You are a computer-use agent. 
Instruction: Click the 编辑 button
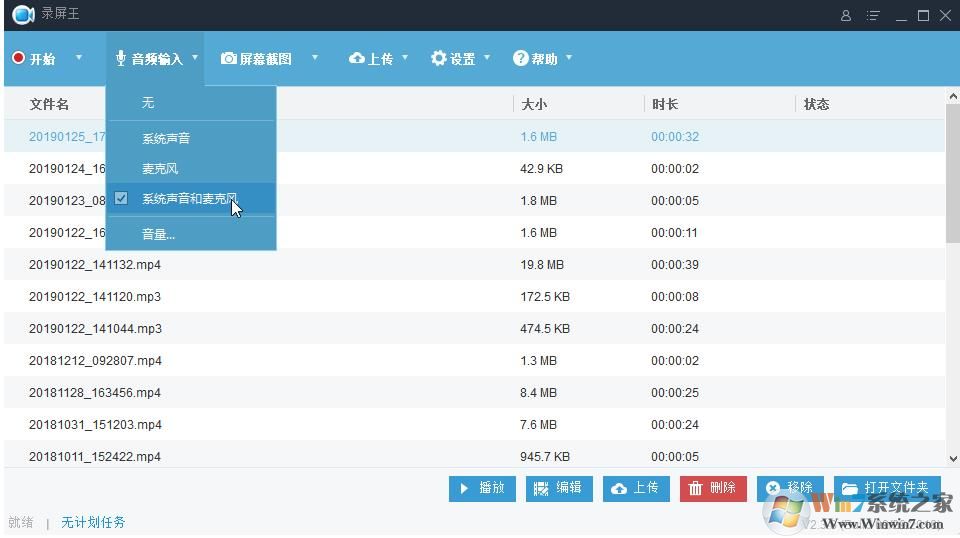[x=559, y=488]
